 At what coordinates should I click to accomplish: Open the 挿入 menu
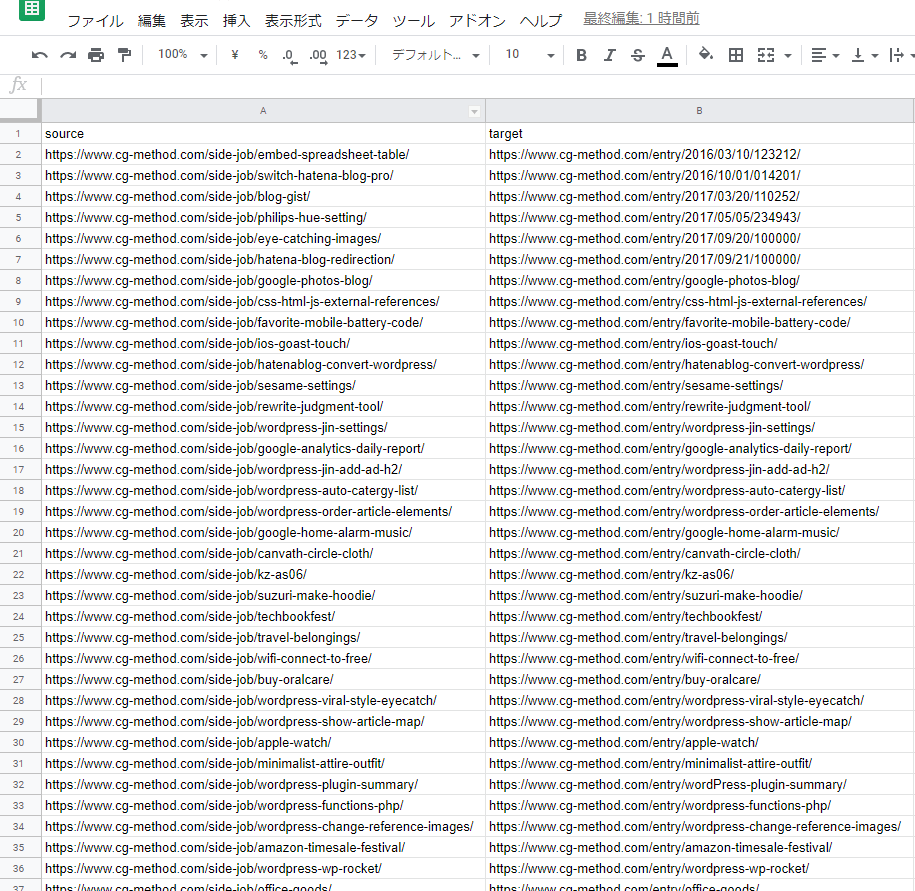(236, 21)
